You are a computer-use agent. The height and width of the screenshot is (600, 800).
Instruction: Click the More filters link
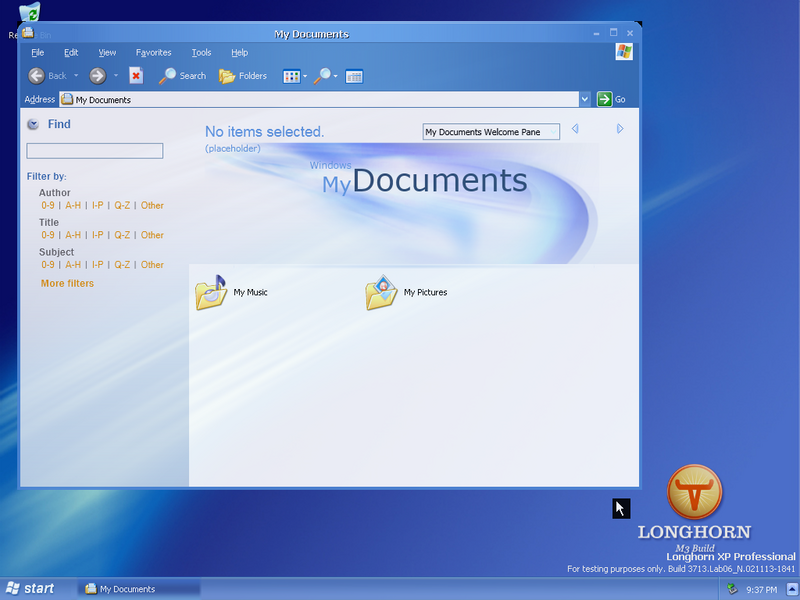[x=67, y=284]
